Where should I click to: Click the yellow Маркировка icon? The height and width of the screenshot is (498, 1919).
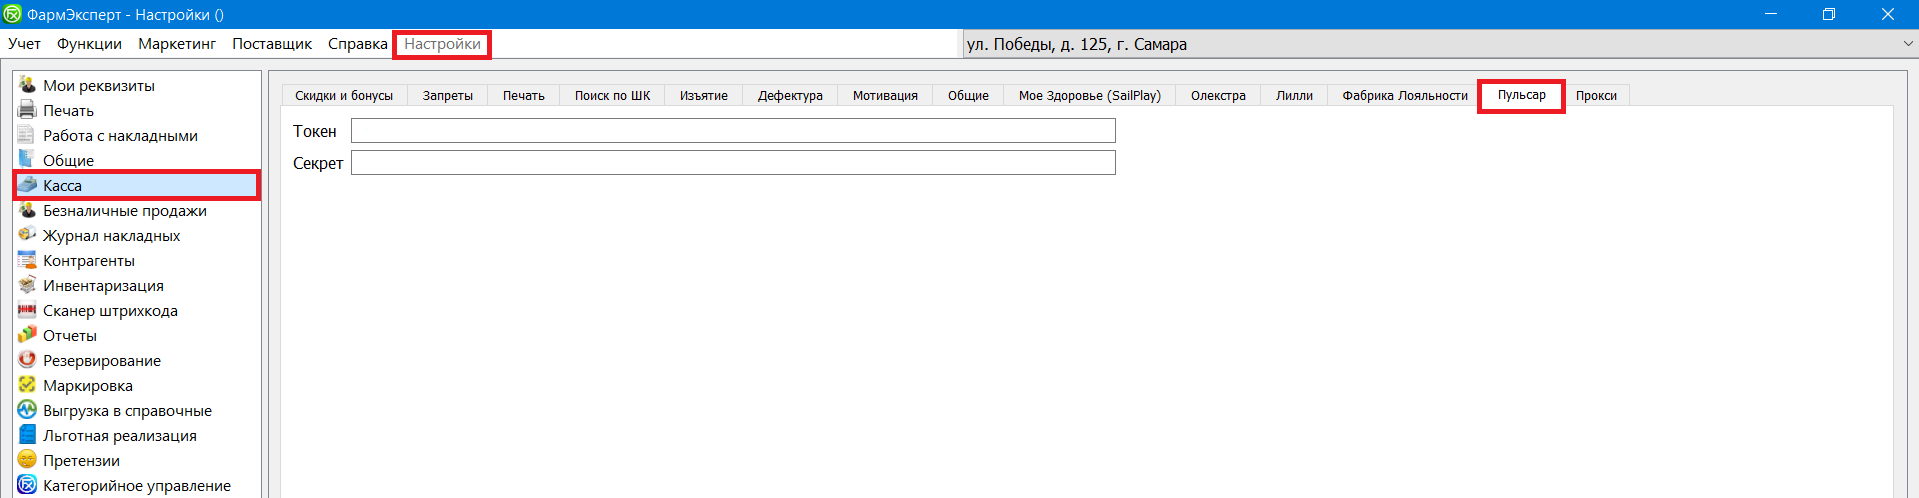point(27,385)
